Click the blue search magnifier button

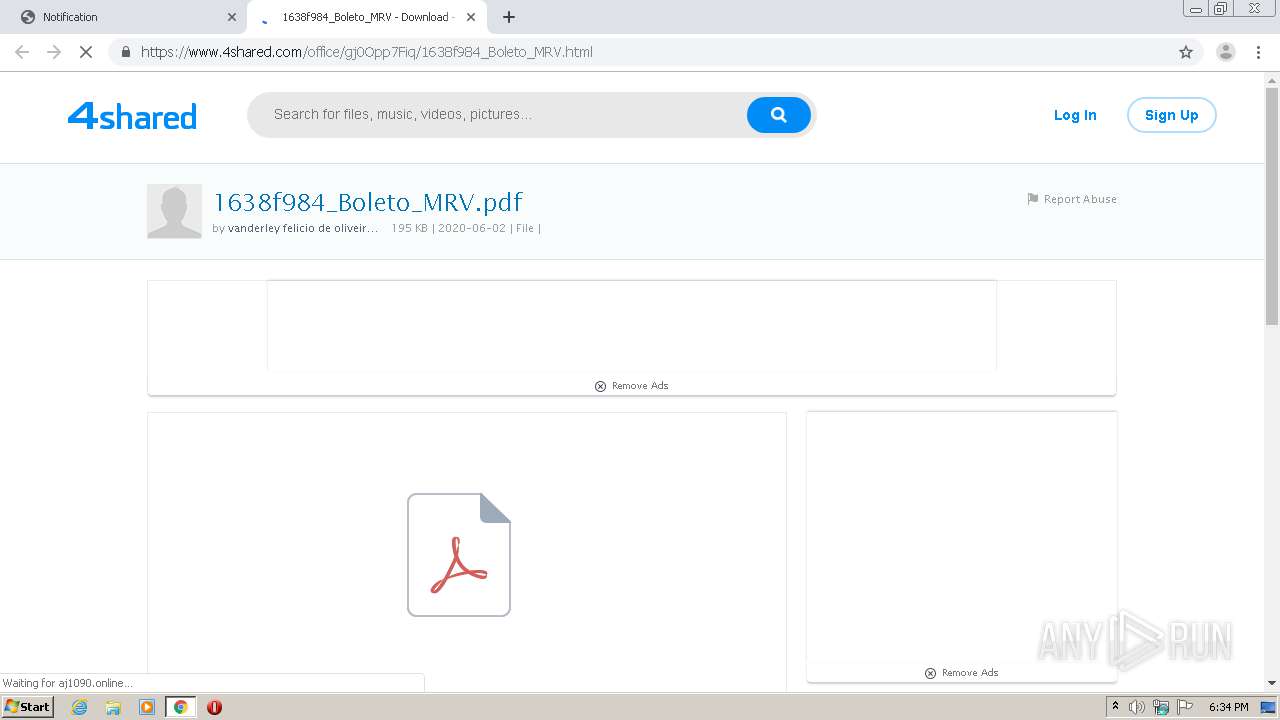tap(778, 115)
